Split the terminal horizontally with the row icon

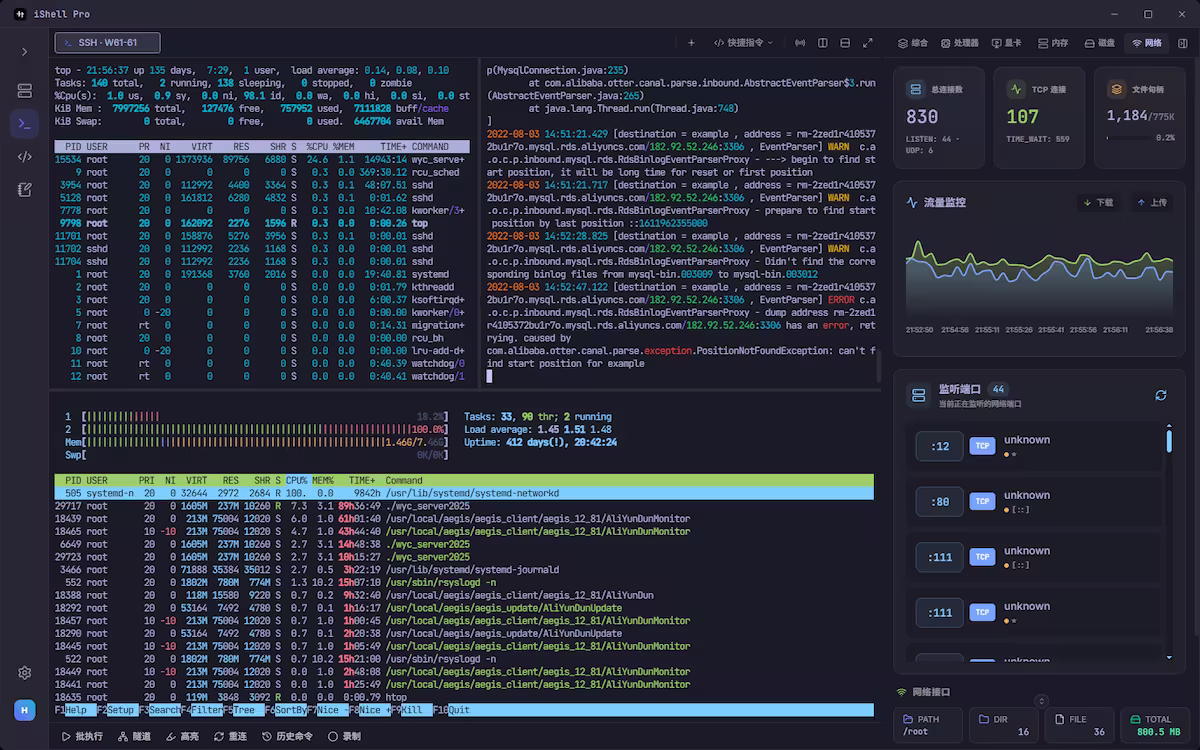[x=845, y=43]
